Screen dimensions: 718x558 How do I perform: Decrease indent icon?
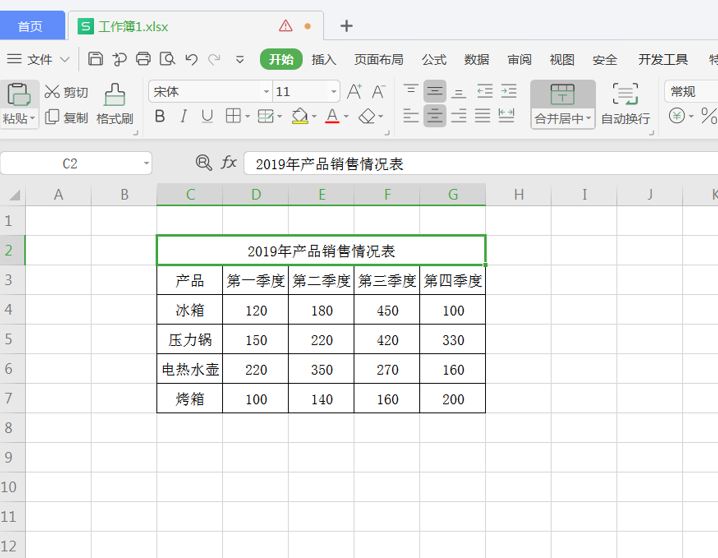(484, 91)
